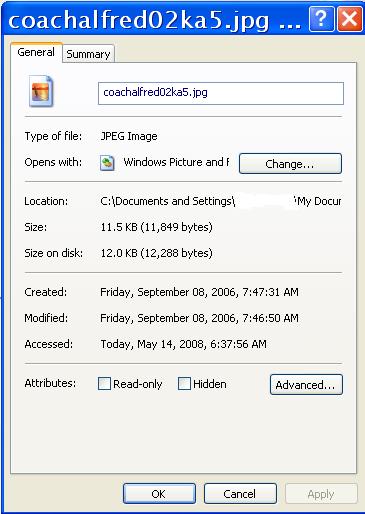Click the Change... button
The height and width of the screenshot is (514, 365).
pyautogui.click(x=290, y=164)
